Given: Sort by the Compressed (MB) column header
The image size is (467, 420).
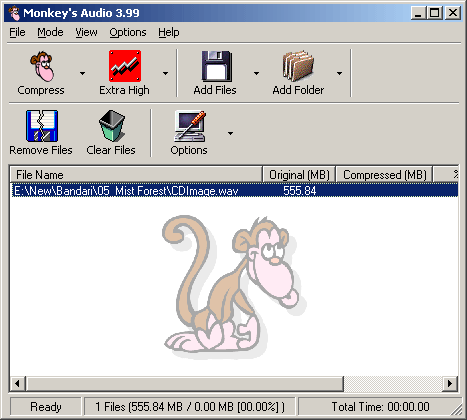Looking at the screenshot, I should point(385,175).
